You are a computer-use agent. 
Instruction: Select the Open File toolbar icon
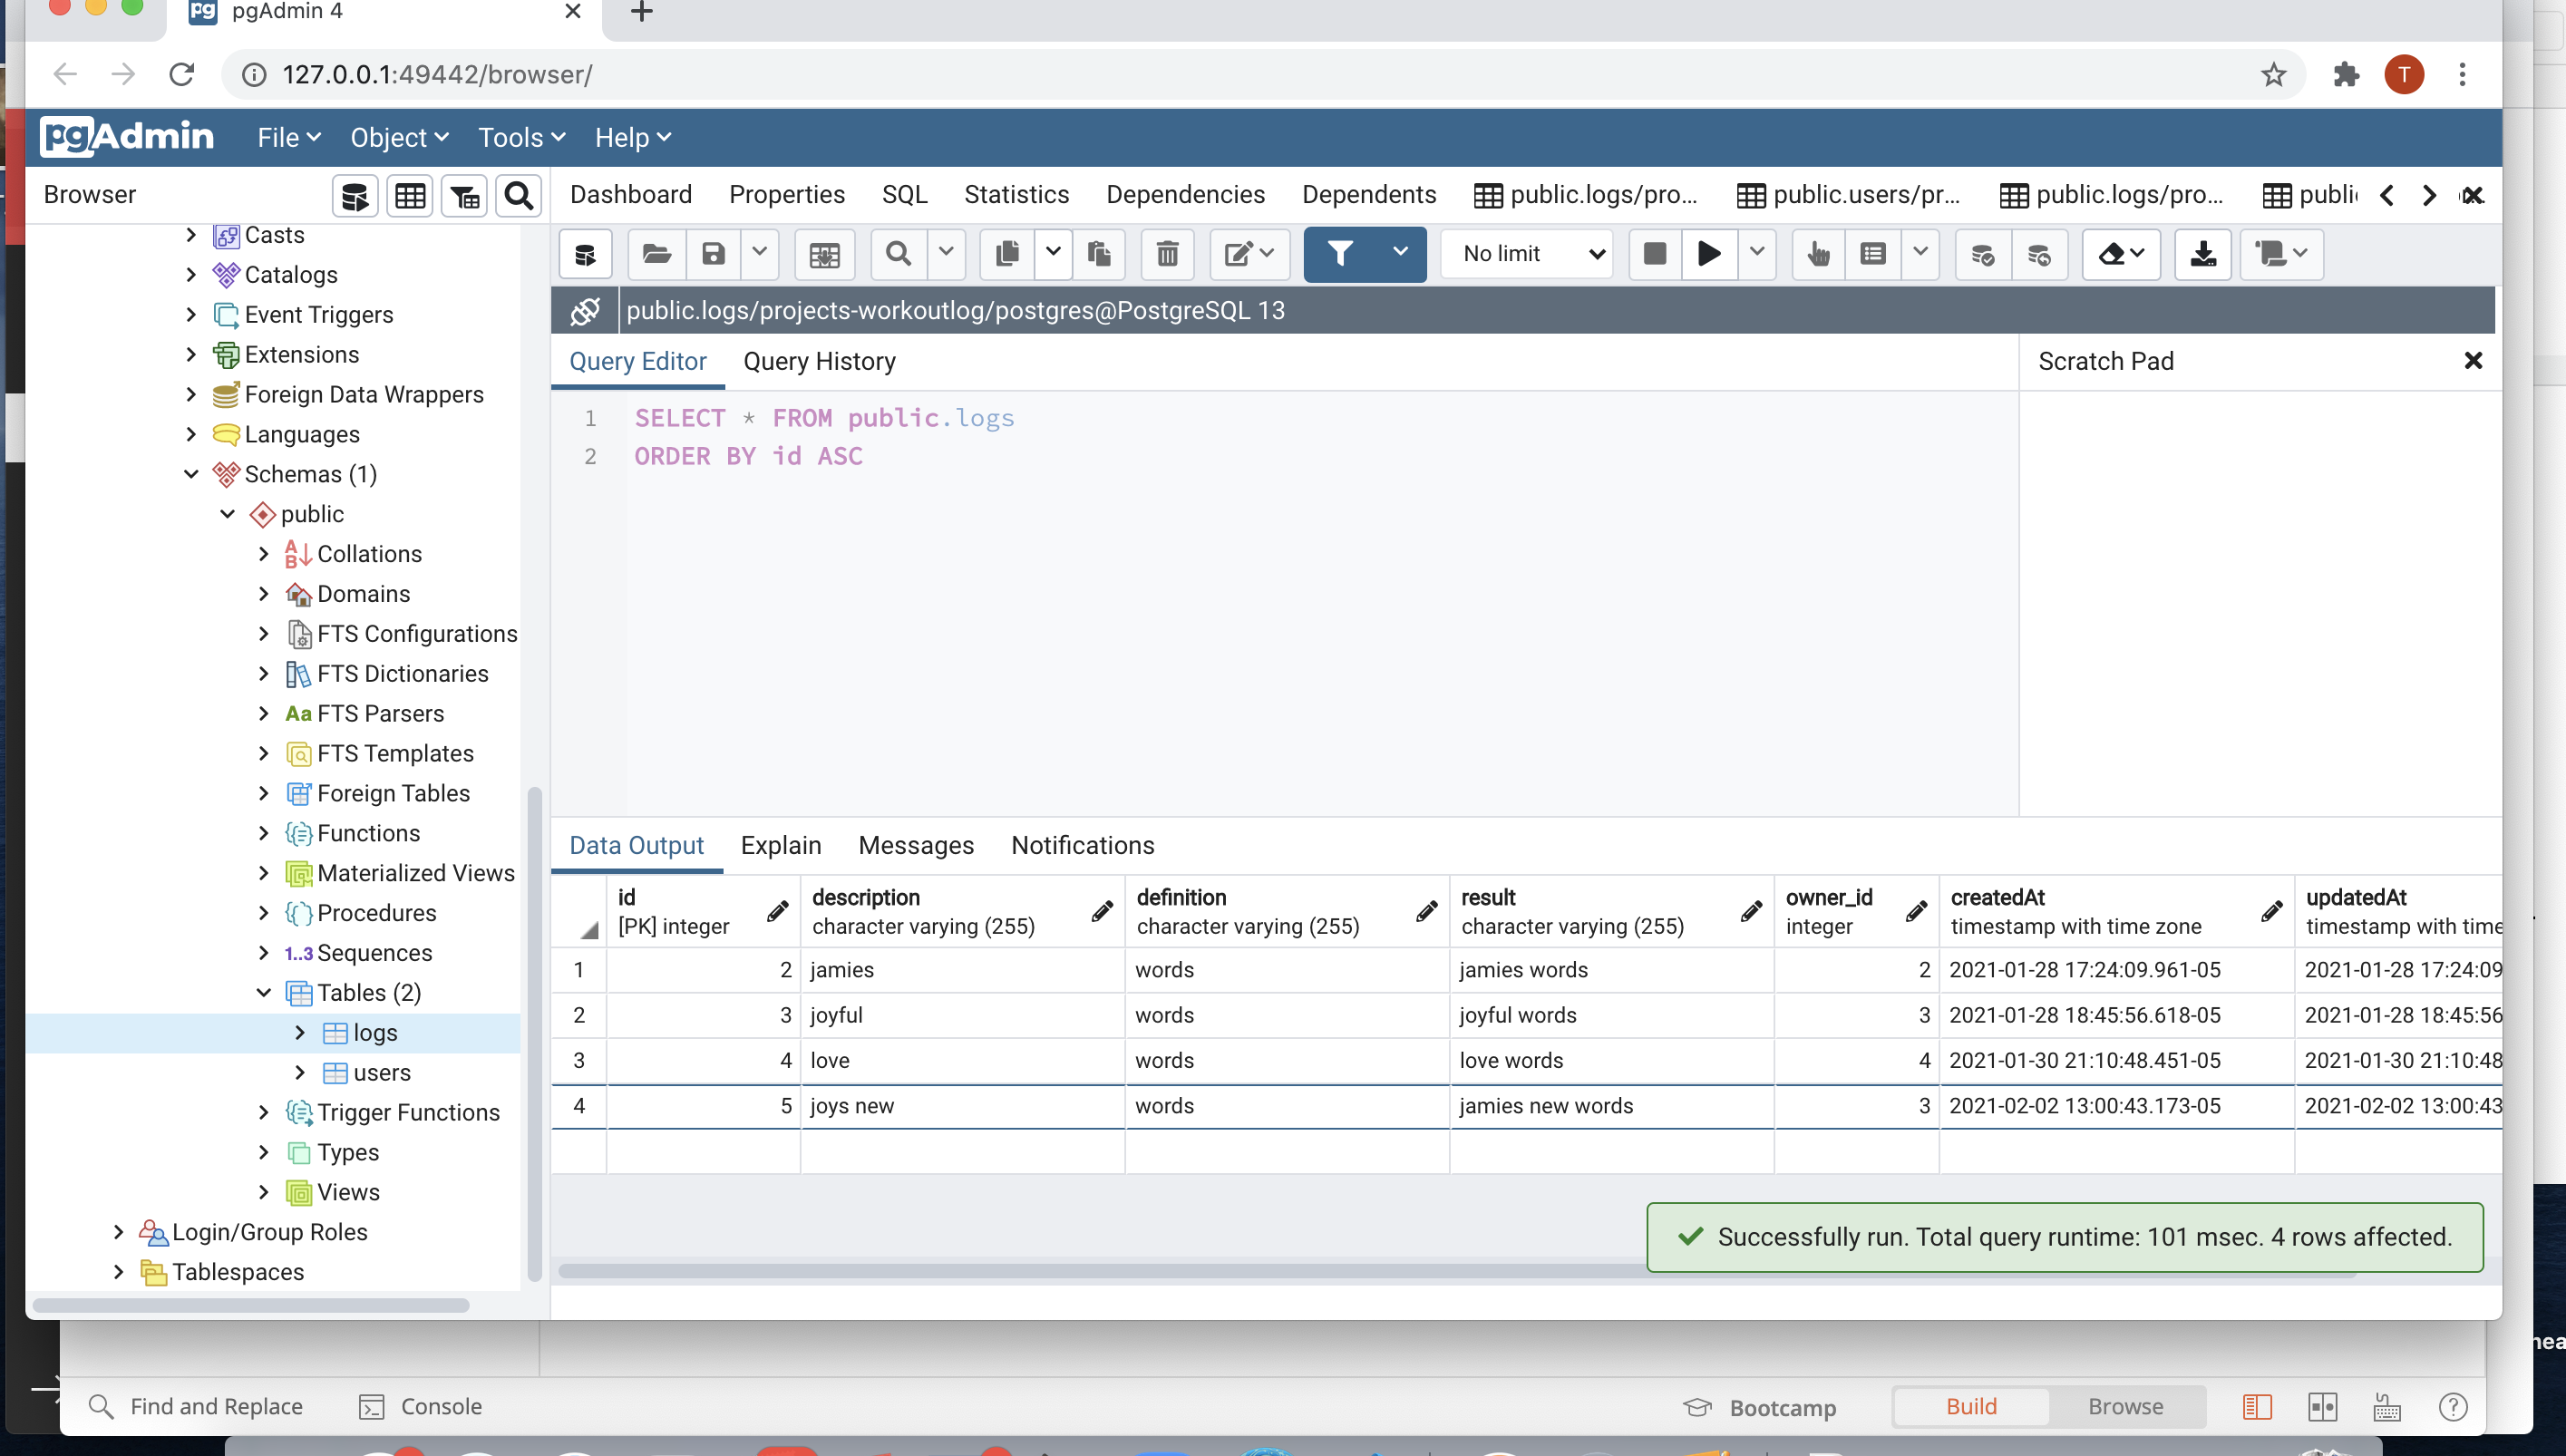[656, 254]
